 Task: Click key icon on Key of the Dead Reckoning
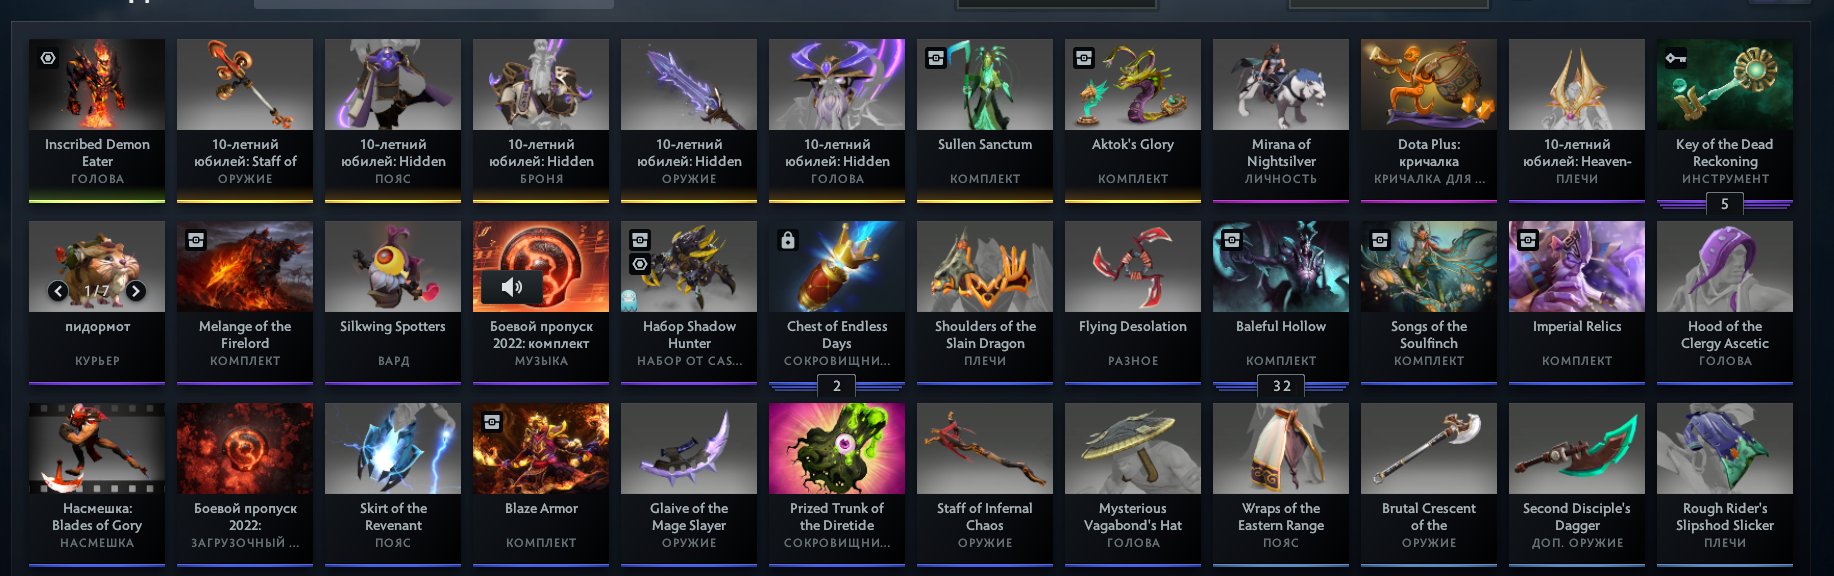click(1676, 58)
